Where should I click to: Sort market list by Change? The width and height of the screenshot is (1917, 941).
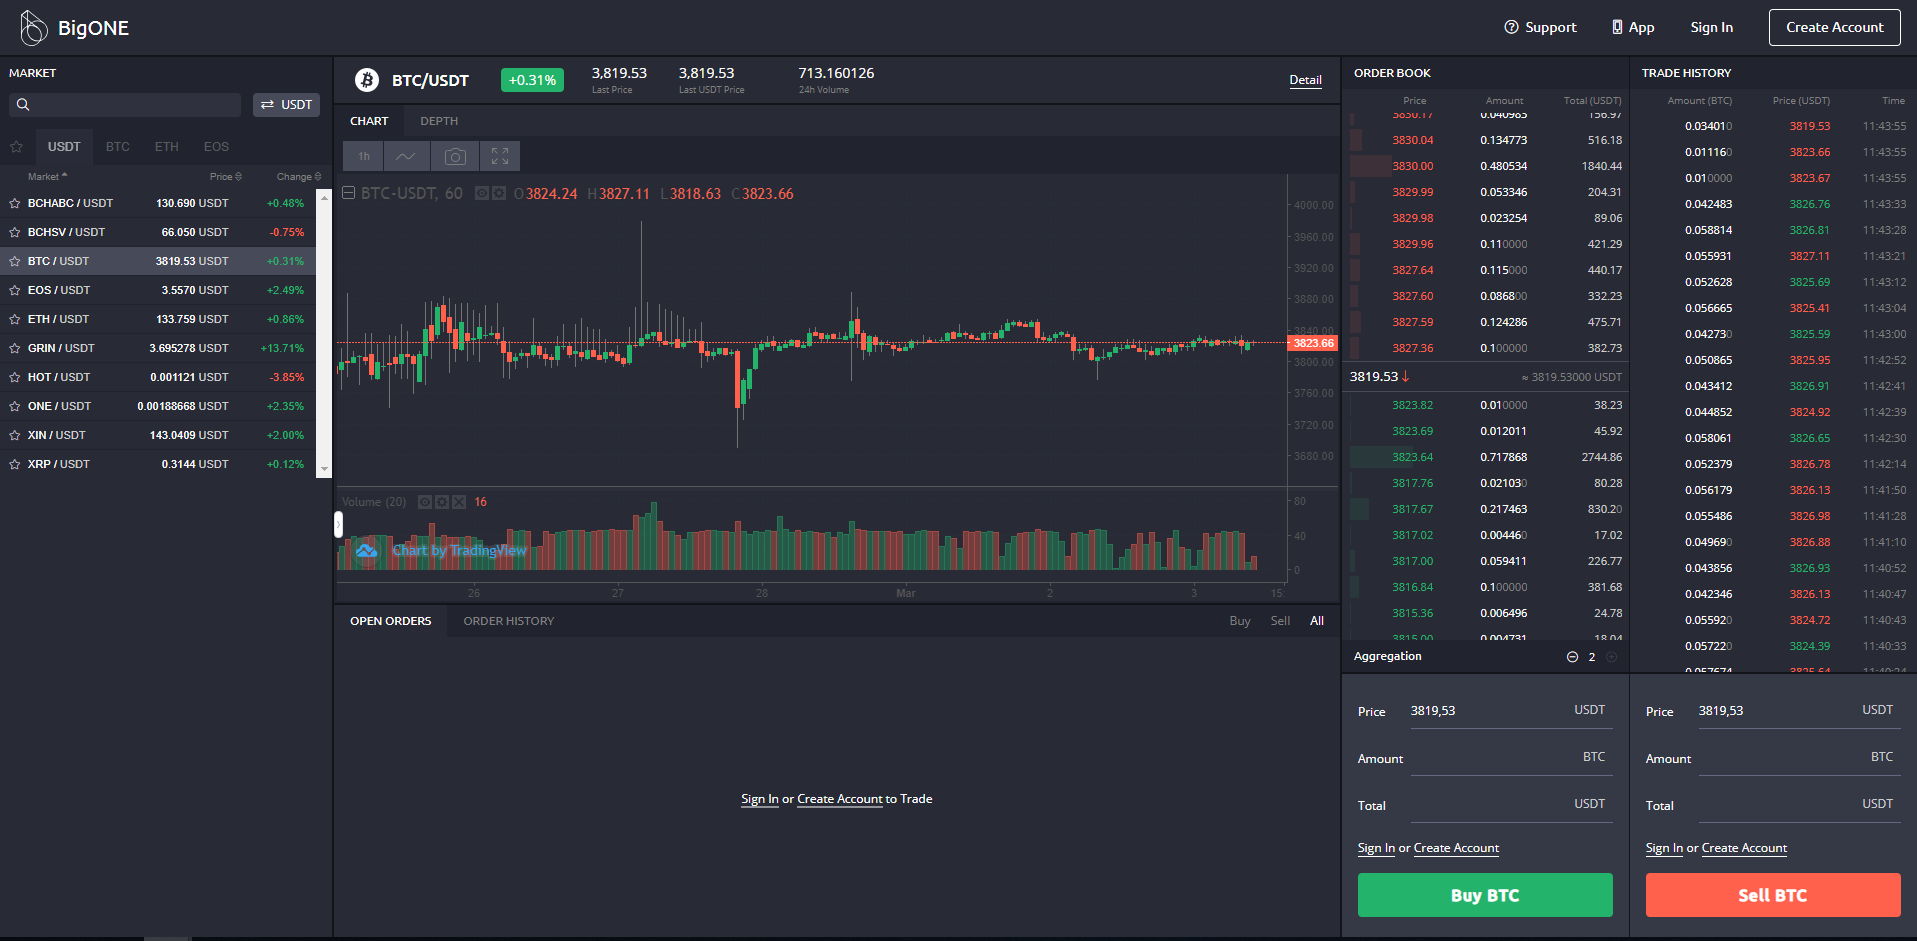tap(298, 177)
